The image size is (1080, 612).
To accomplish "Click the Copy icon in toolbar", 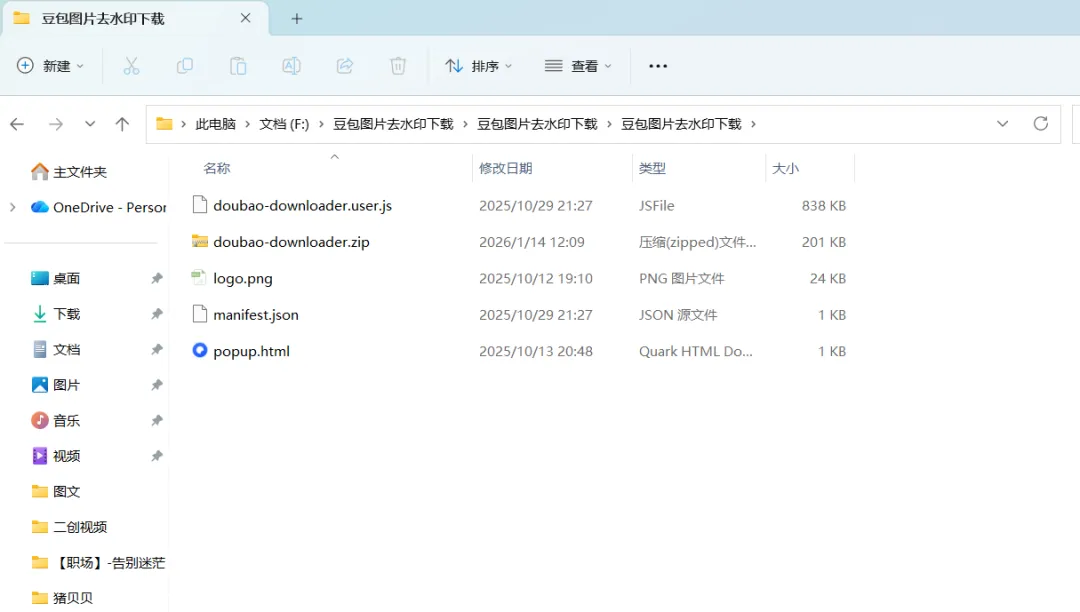I will coord(185,66).
